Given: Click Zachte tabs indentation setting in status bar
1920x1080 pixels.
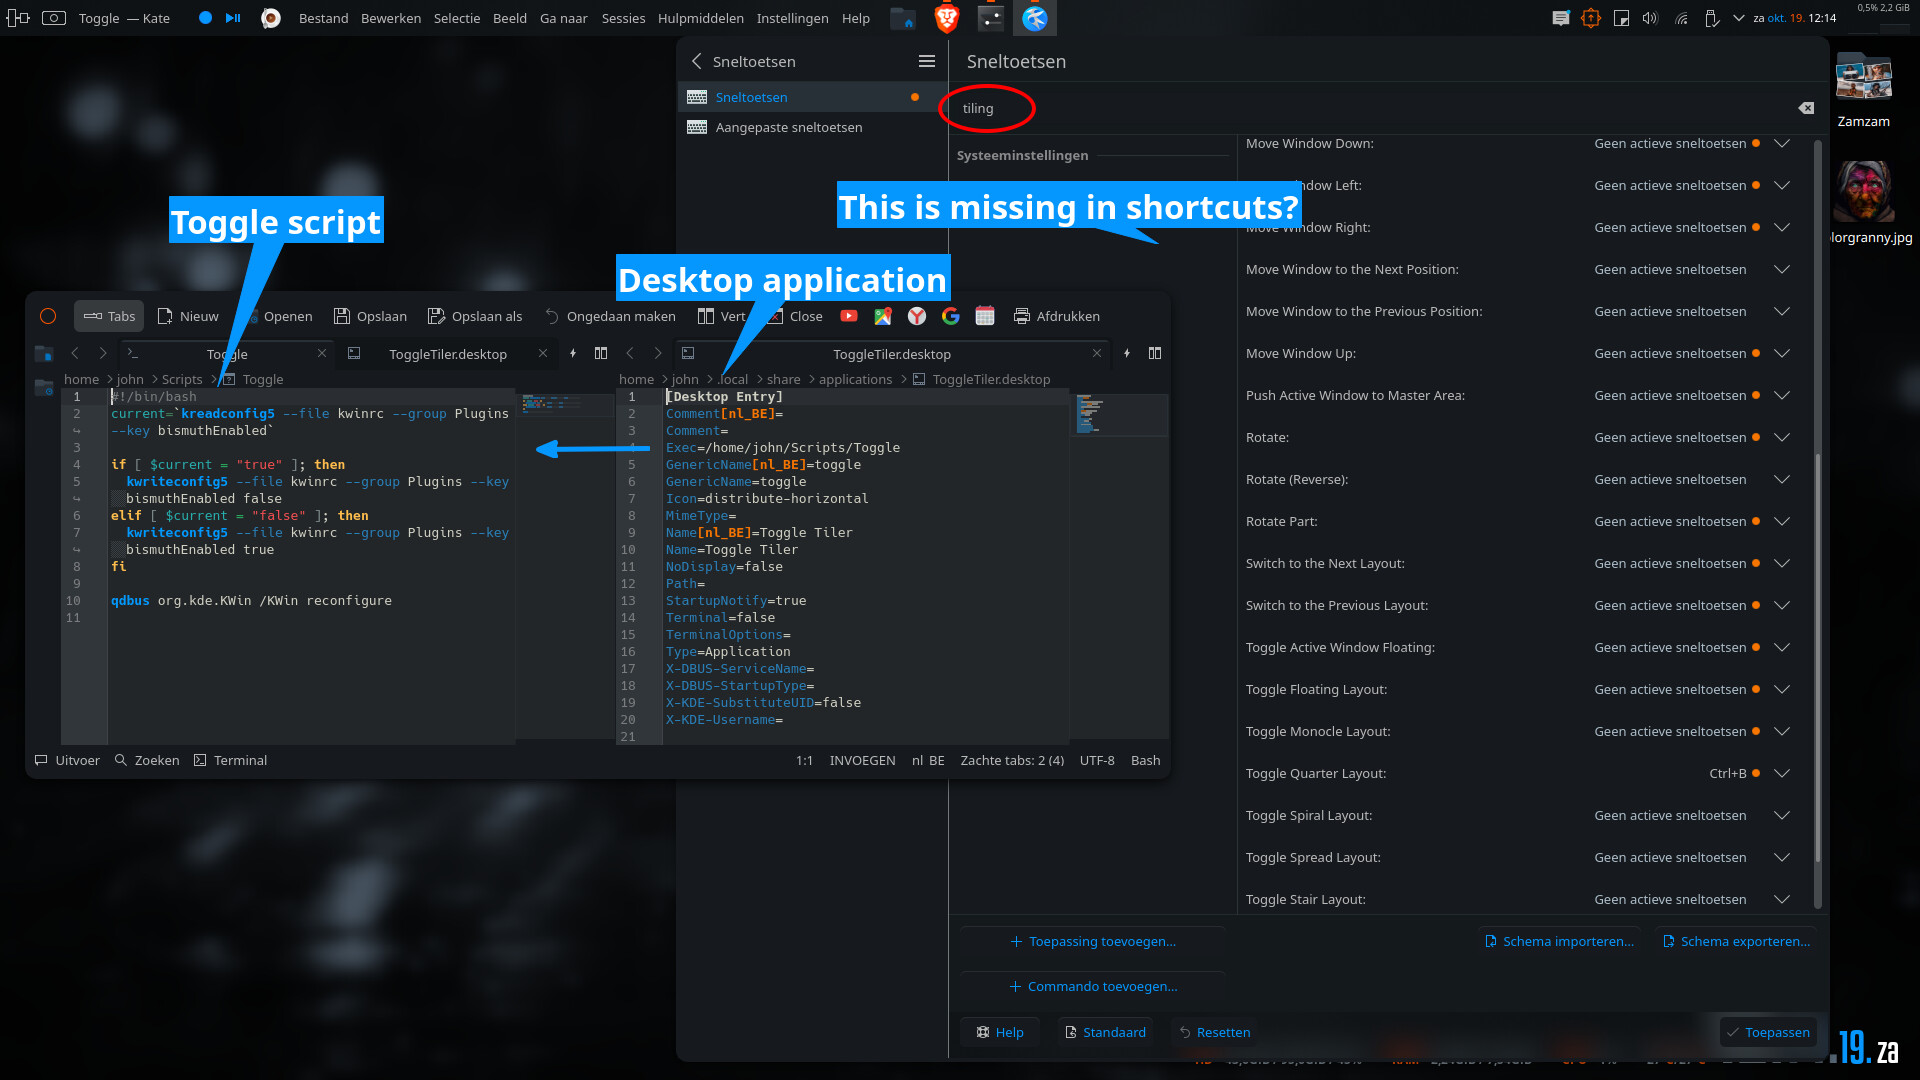Looking at the screenshot, I should click(x=1012, y=760).
